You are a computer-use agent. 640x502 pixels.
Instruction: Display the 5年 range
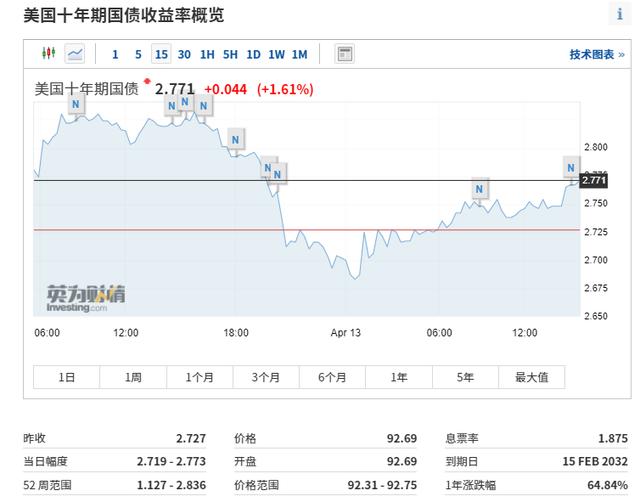click(x=465, y=377)
